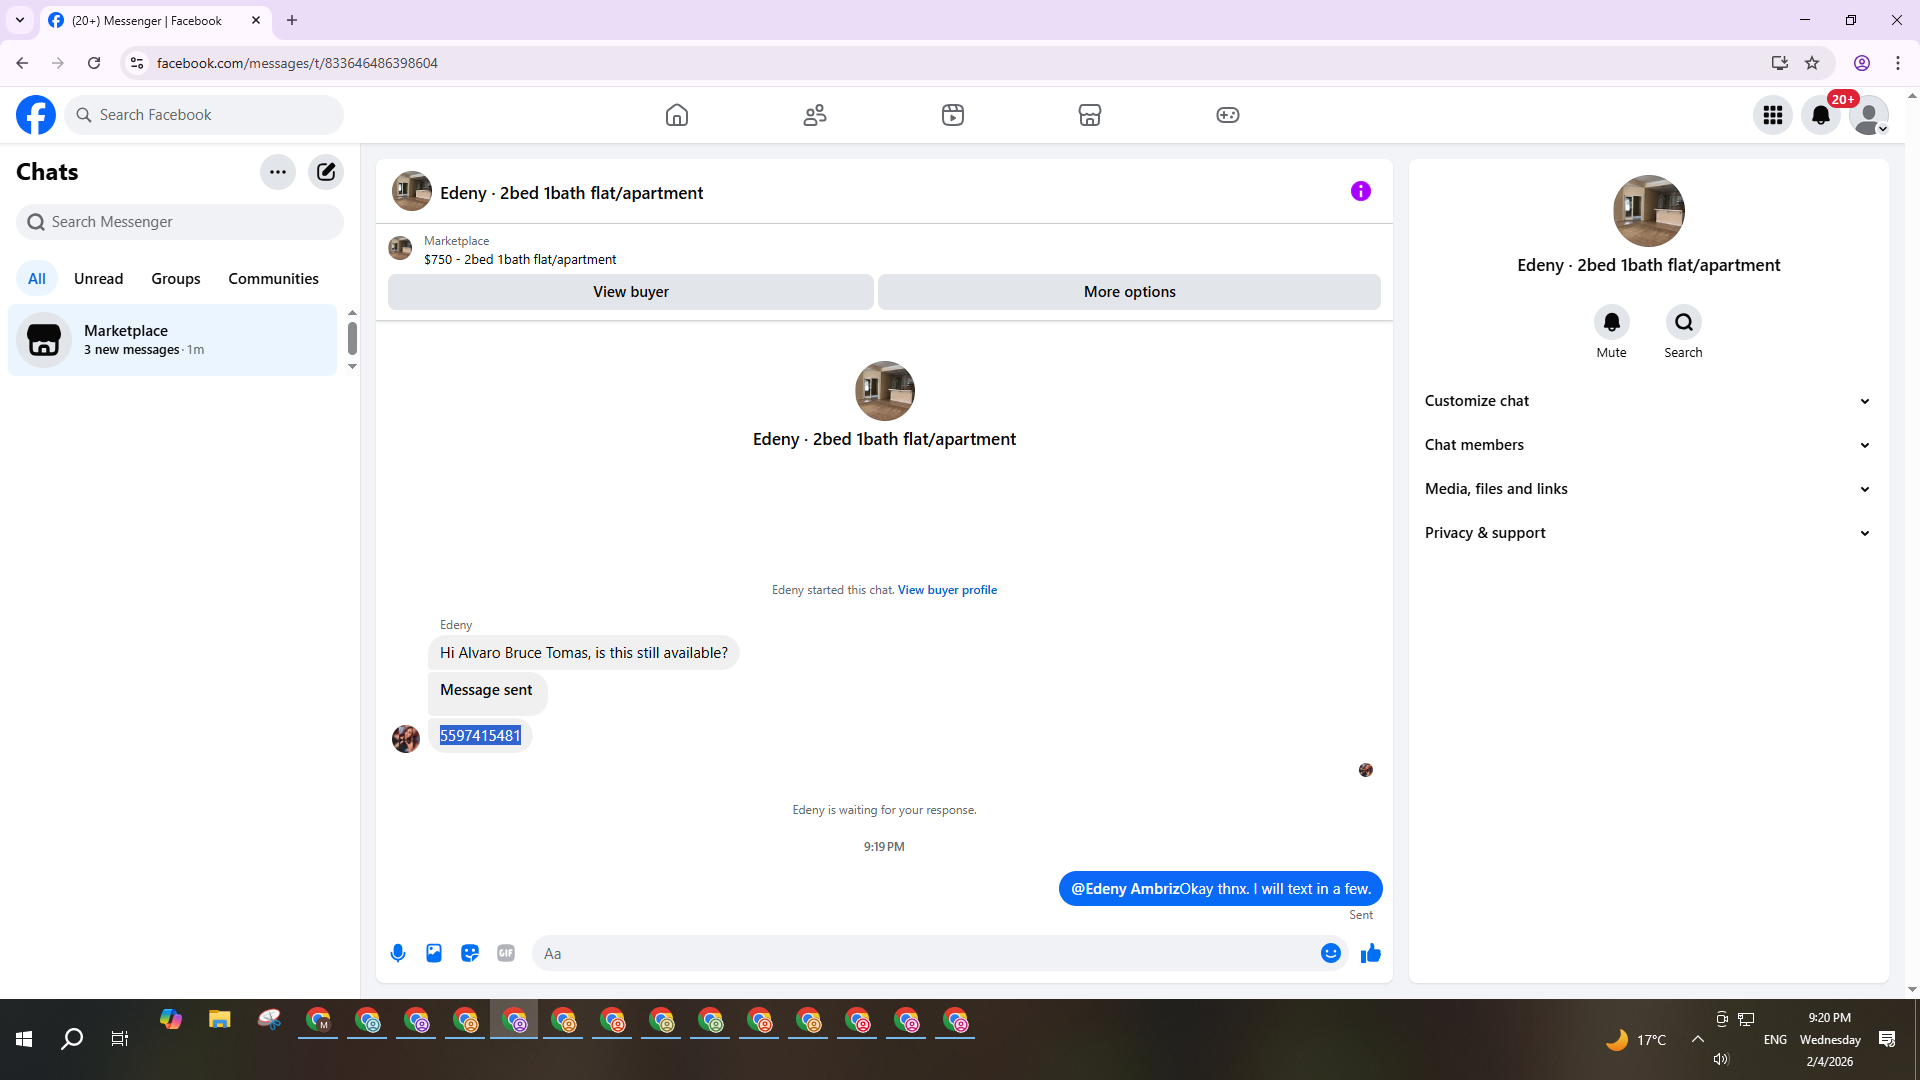Attach a photo using image icon

(x=434, y=953)
